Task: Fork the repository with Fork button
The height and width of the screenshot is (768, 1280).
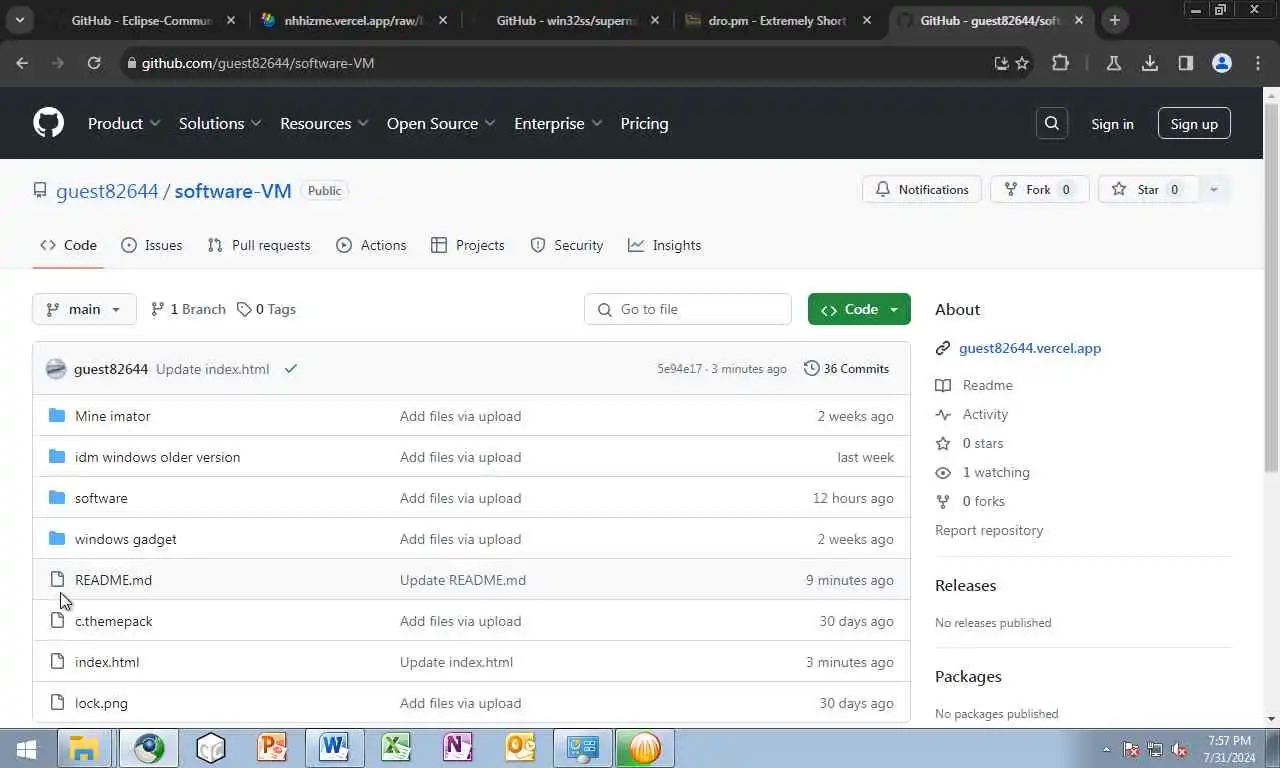Action: pos(1039,190)
